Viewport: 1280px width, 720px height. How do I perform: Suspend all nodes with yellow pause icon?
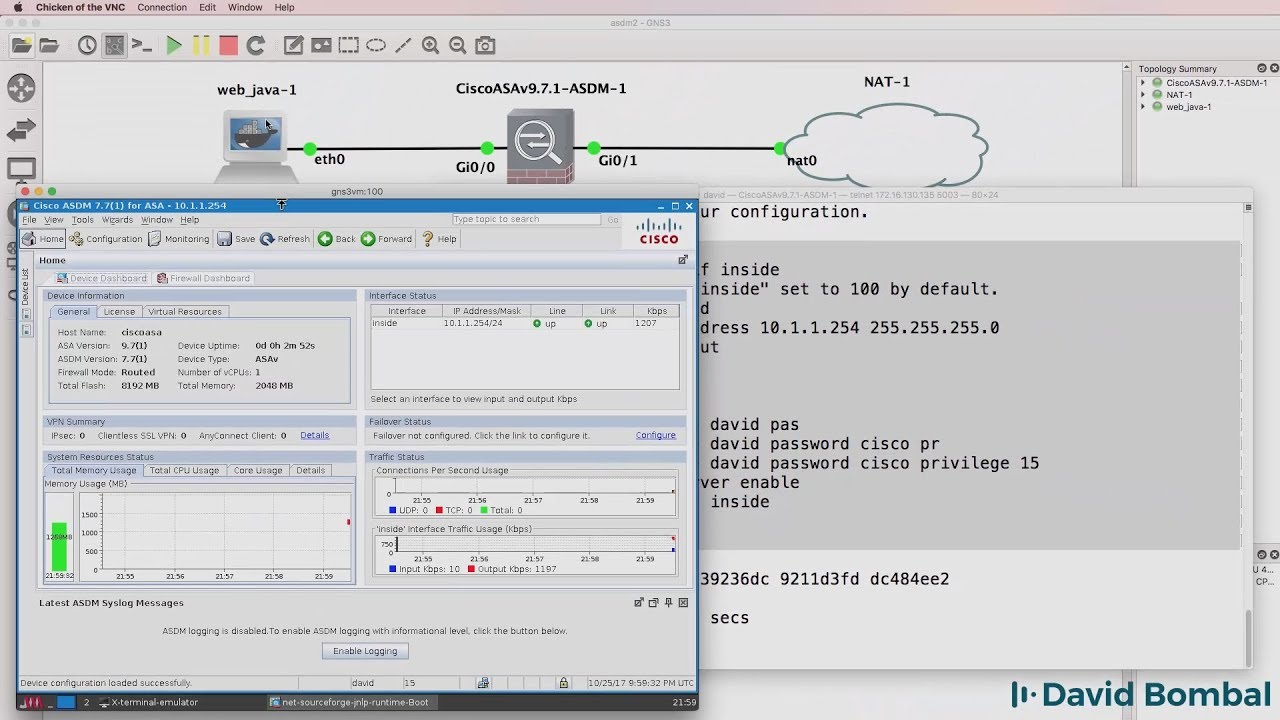click(x=201, y=45)
